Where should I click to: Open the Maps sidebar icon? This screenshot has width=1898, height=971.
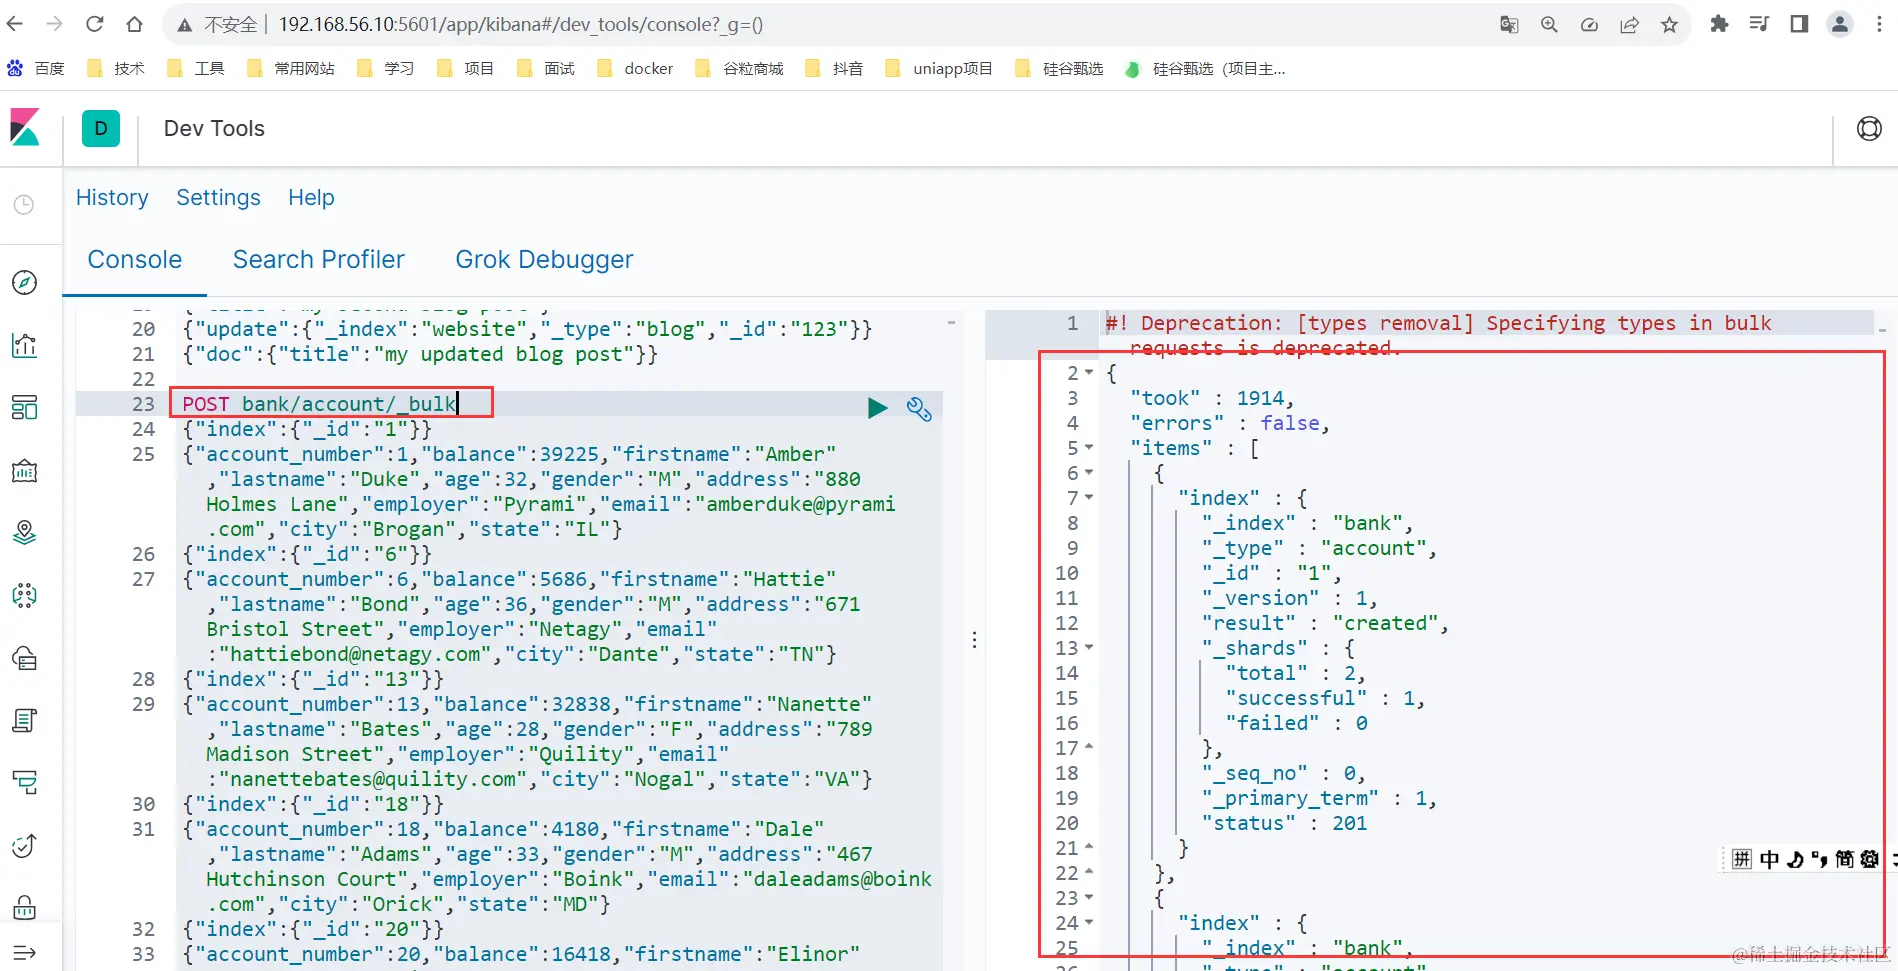coord(25,533)
